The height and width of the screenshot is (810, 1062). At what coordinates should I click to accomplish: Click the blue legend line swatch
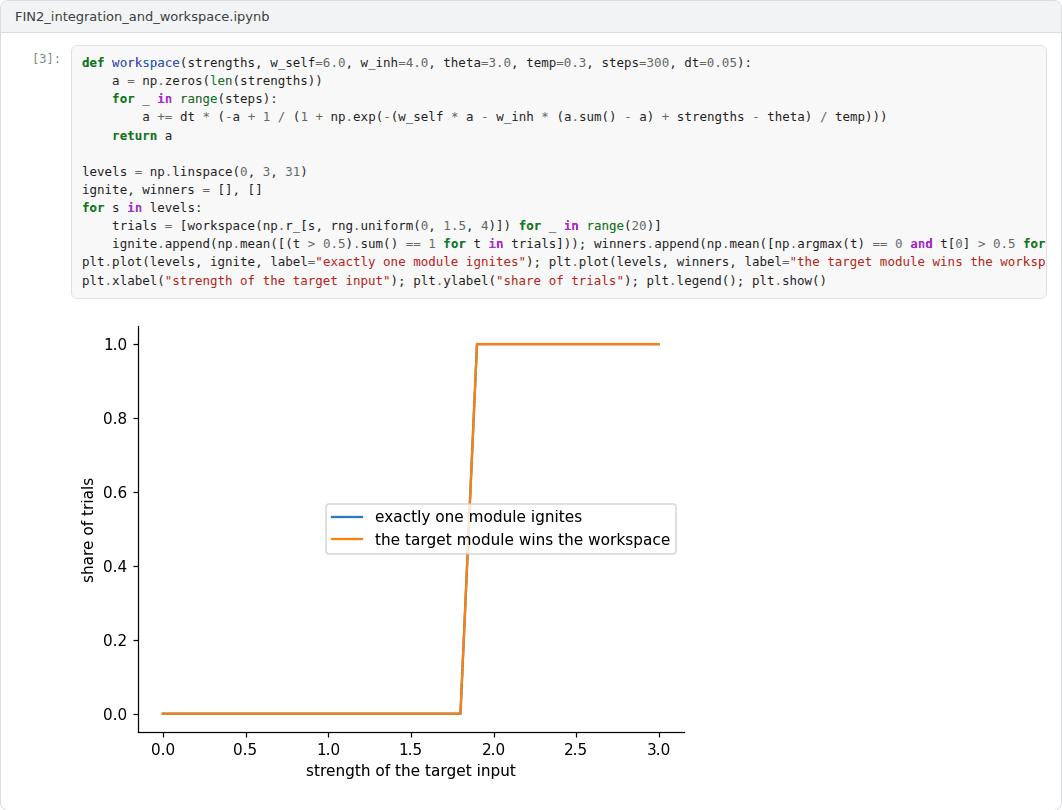[x=347, y=517]
